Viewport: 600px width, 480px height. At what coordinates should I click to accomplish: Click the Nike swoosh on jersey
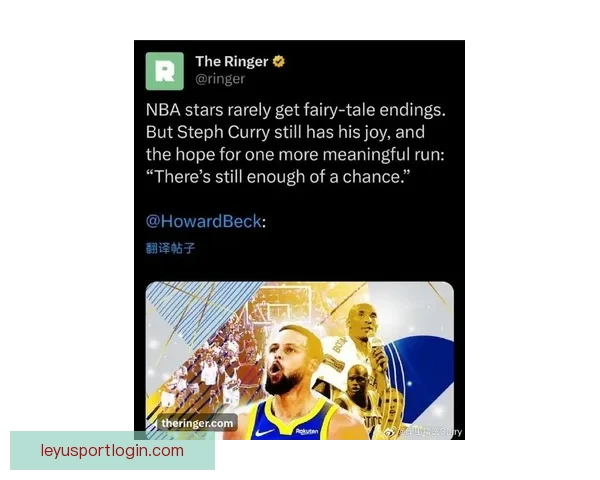(265, 433)
